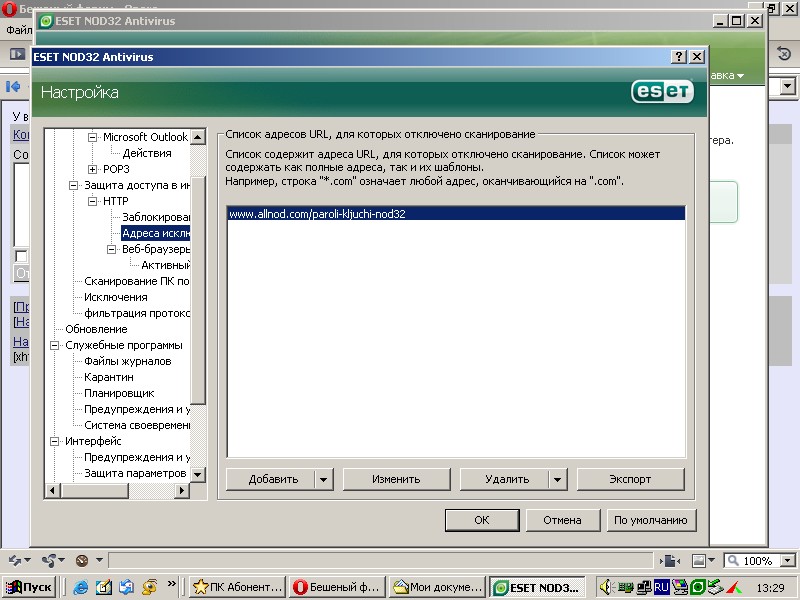
Task: Select Обновление in the settings tree
Action: (96, 329)
